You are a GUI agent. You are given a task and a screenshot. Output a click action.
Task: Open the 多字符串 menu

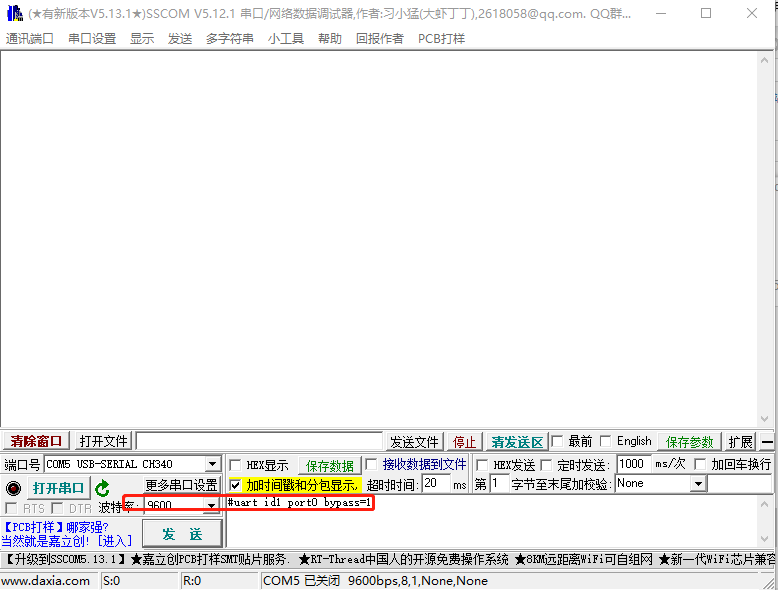[x=230, y=38]
